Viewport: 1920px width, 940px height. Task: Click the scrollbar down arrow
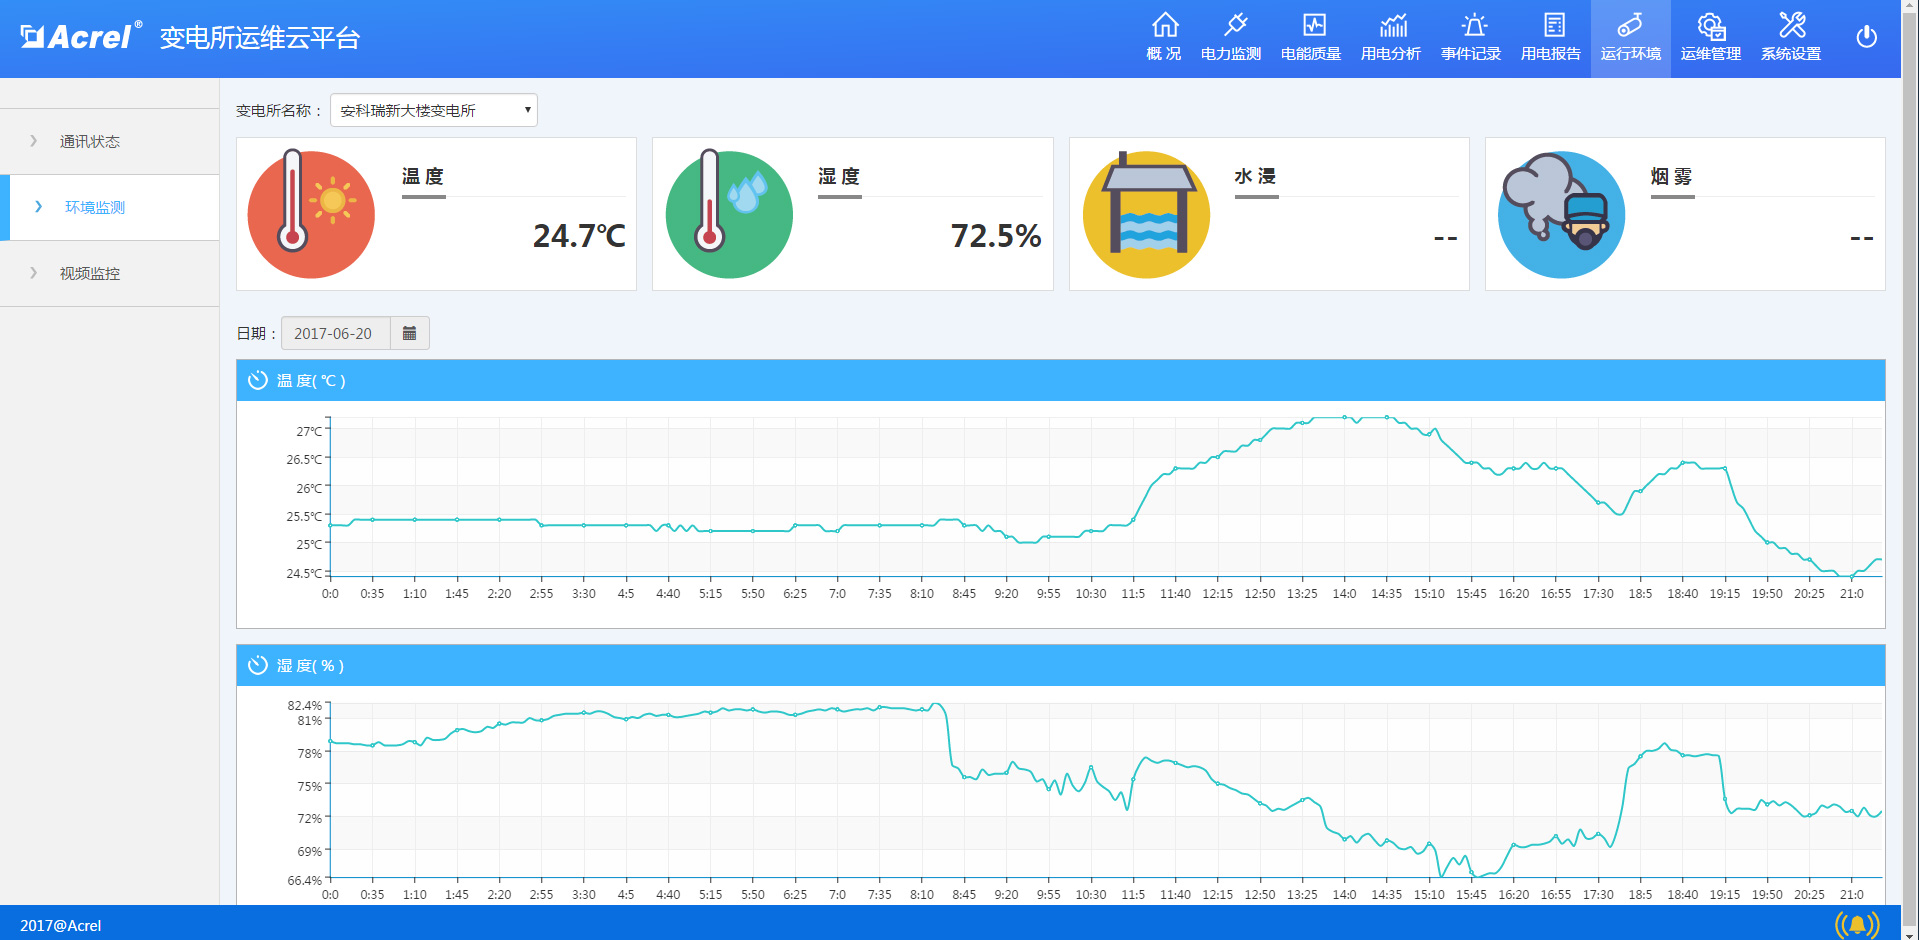point(1910,933)
